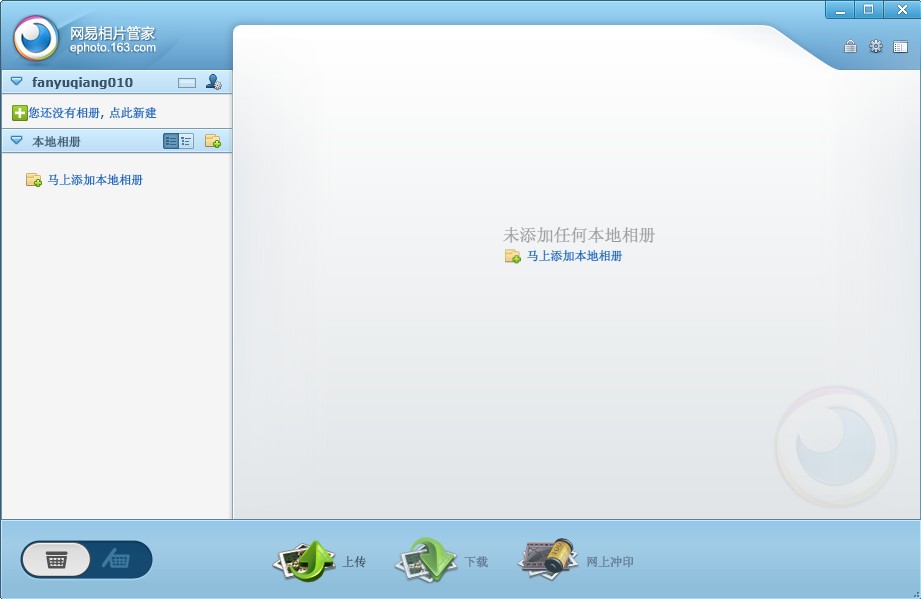Viewport: 921px width, 599px height.
Task: Open settings via the gear icon
Action: [x=876, y=46]
